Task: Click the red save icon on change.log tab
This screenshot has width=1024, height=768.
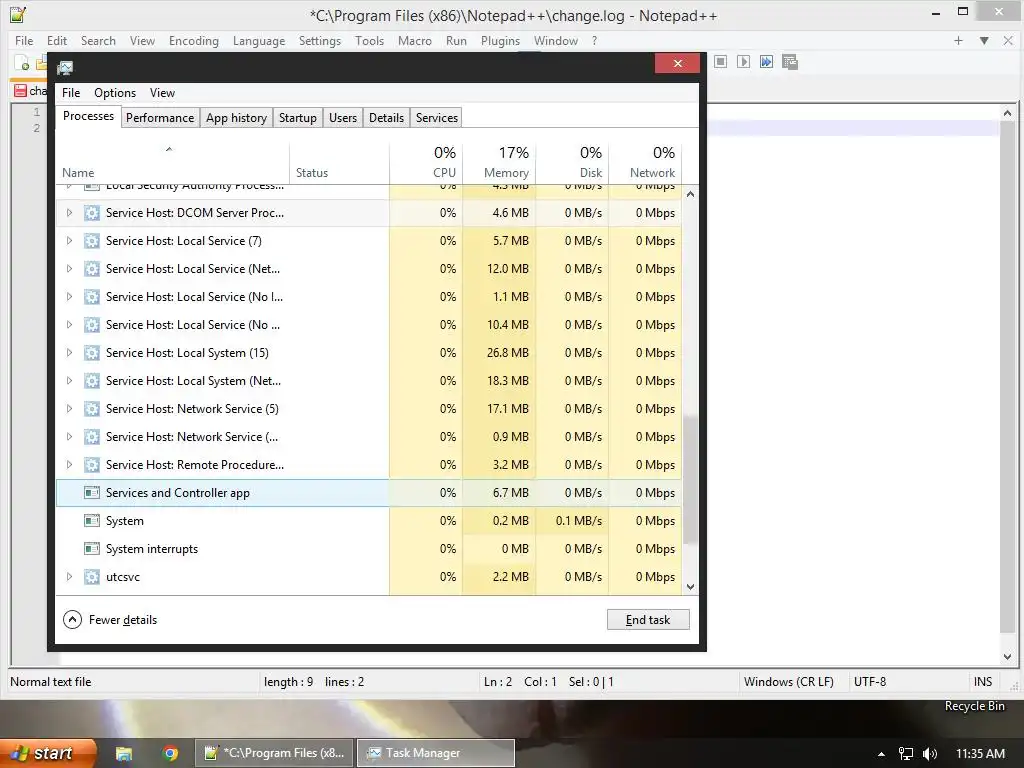Action: [x=20, y=91]
